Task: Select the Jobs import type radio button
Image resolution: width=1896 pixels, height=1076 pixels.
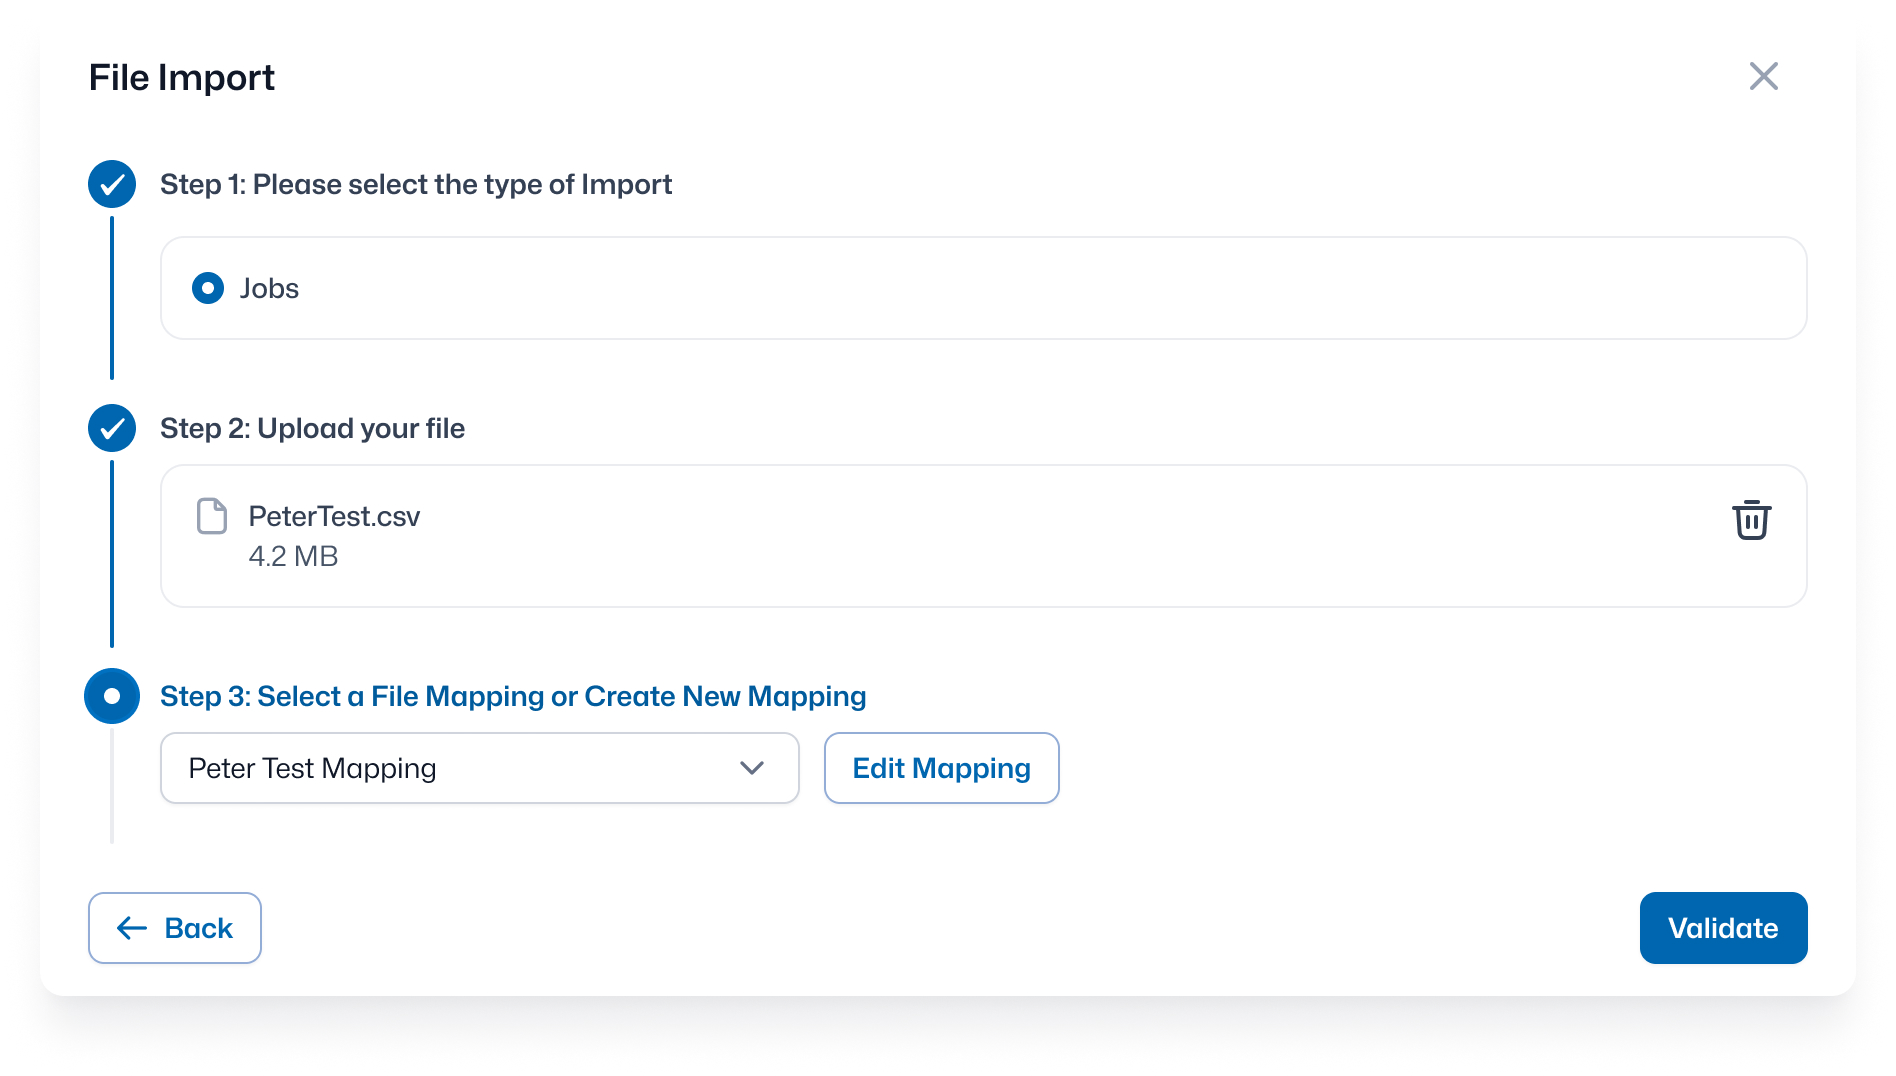Action: tap(207, 288)
